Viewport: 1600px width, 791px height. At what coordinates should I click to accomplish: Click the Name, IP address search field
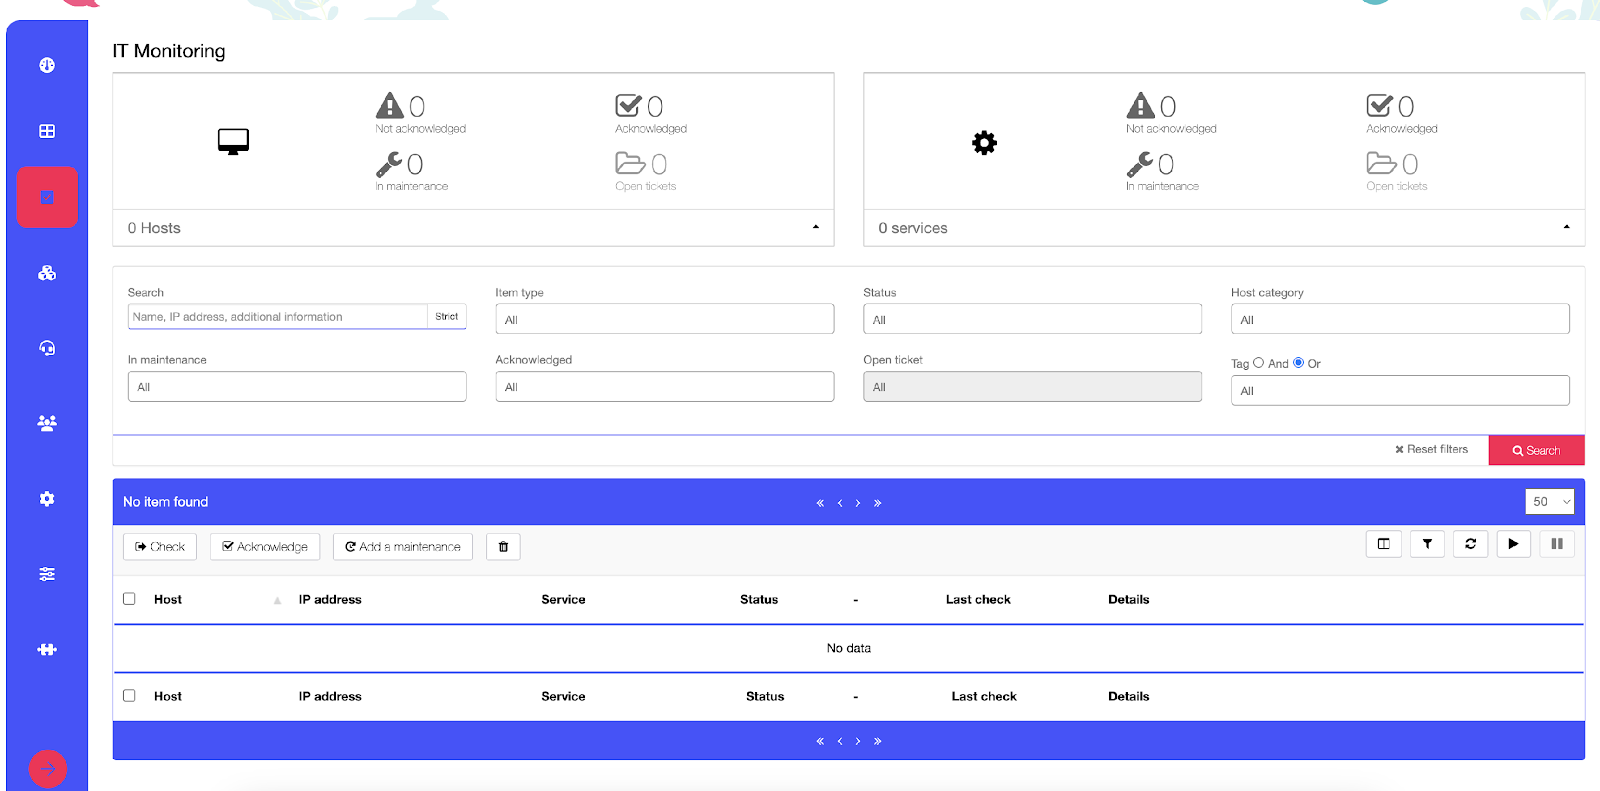click(x=278, y=317)
